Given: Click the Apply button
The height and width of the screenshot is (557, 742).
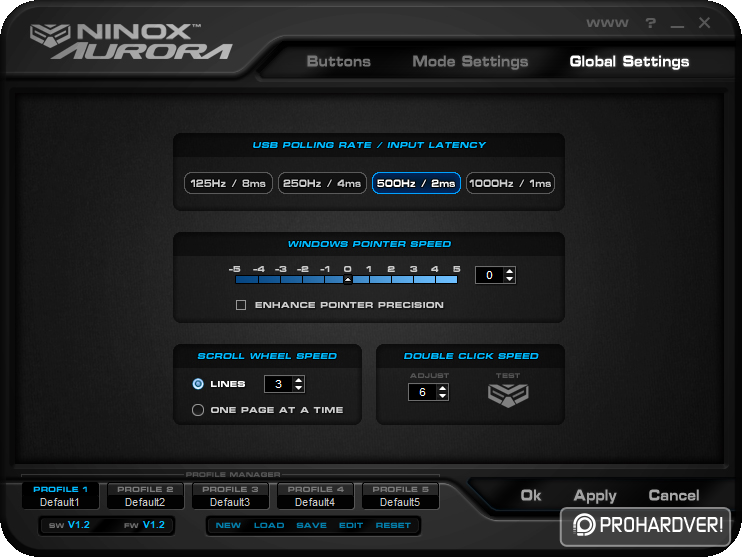Looking at the screenshot, I should click(595, 496).
